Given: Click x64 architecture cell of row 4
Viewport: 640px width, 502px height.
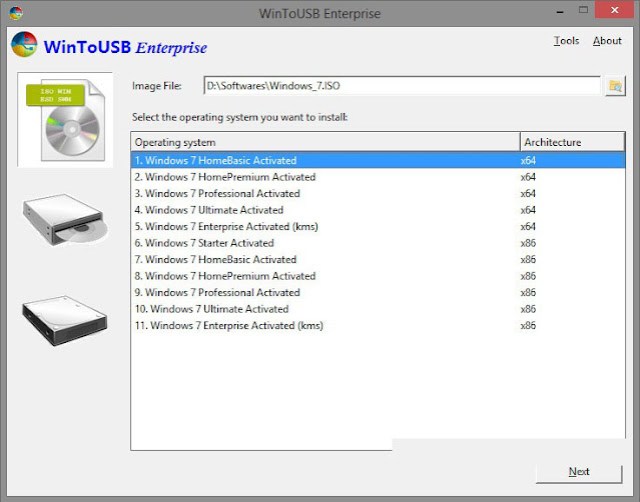Looking at the screenshot, I should (x=528, y=210).
